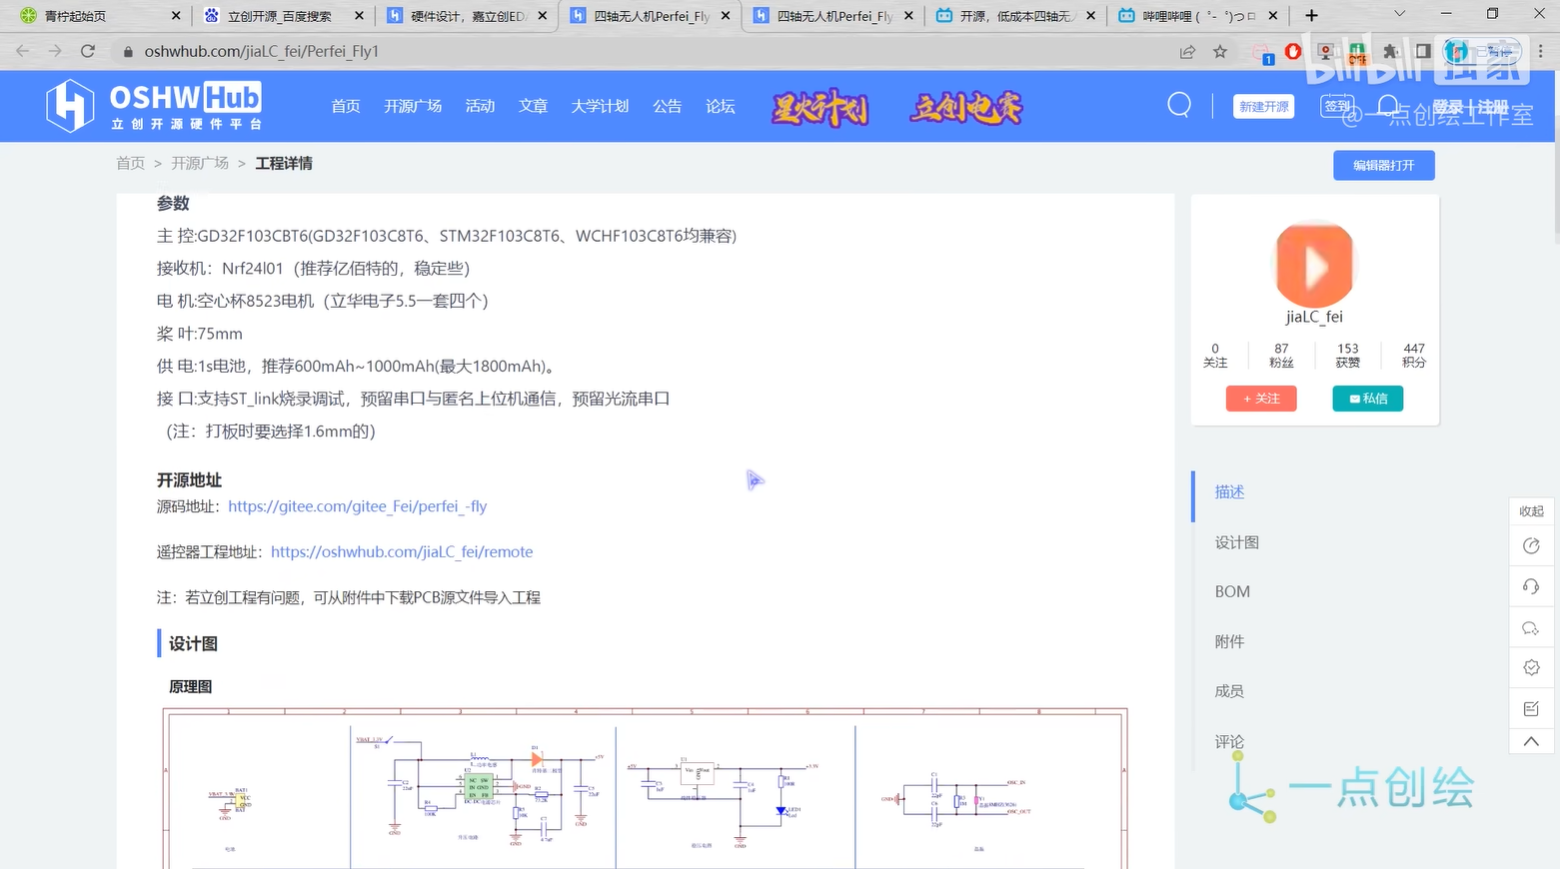Click the 立创电赛 banner

pos(966,107)
